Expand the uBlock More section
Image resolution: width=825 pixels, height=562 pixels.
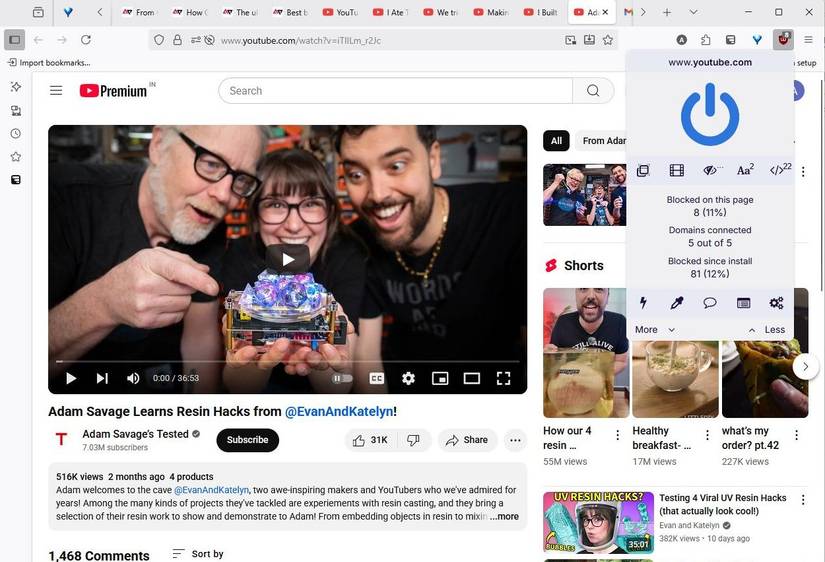(655, 330)
